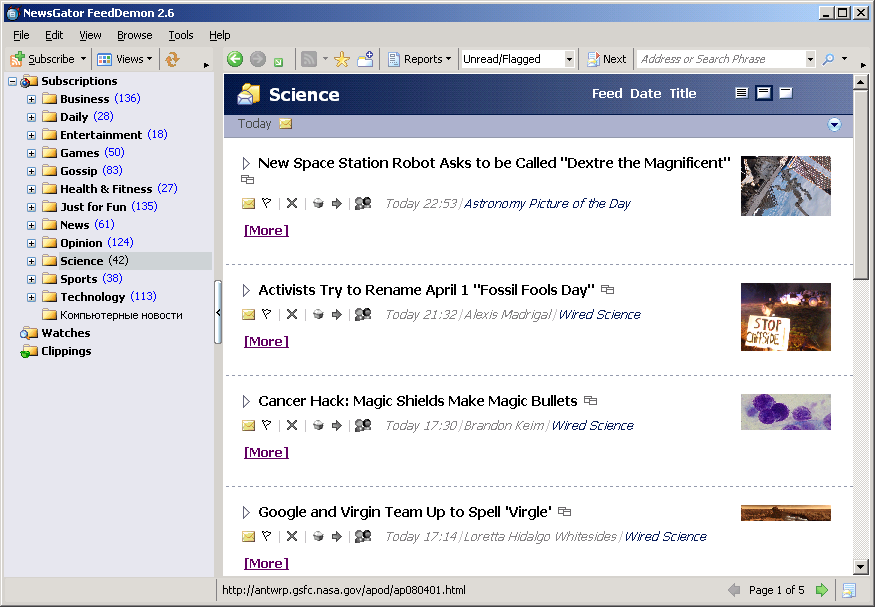Viewport: 875px width, 607px height.
Task: Click the green next page arrow
Action: pos(821,590)
